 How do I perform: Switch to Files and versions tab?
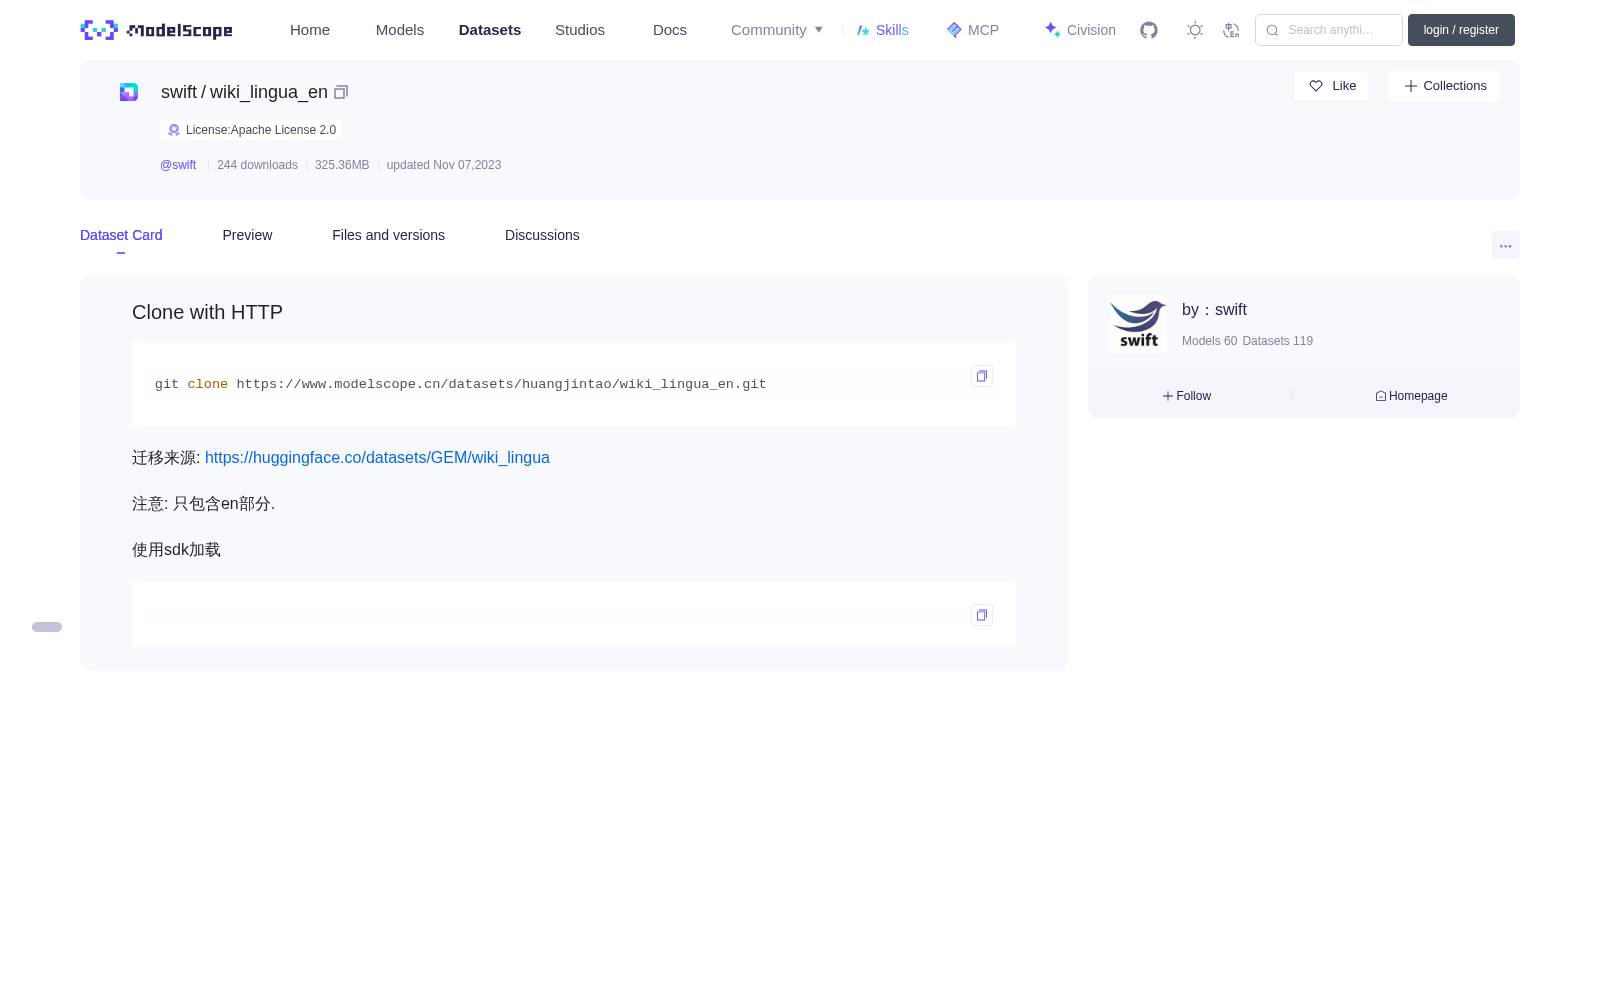coord(388,235)
